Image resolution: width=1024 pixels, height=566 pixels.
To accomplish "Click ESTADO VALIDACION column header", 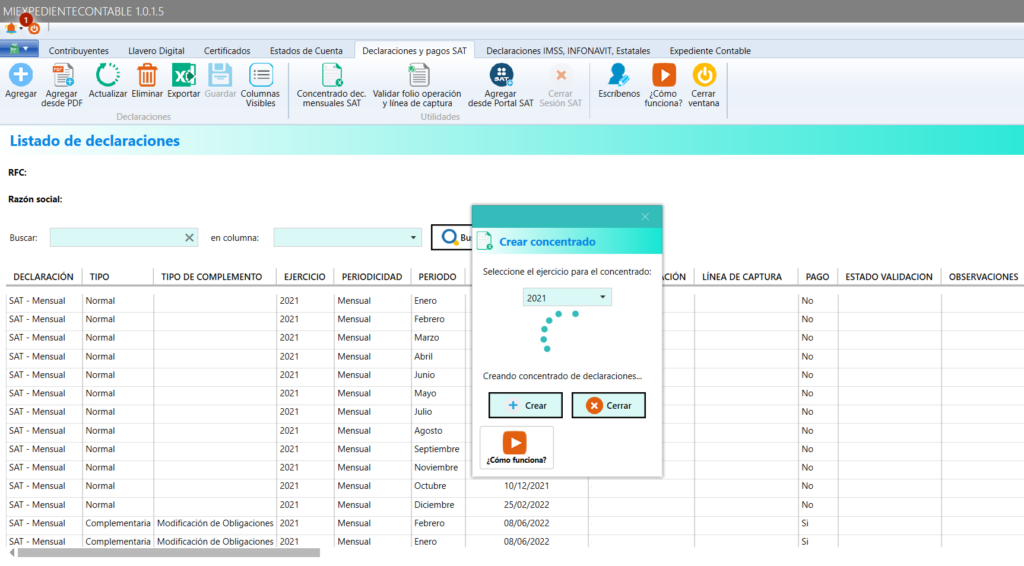I will tap(889, 277).
